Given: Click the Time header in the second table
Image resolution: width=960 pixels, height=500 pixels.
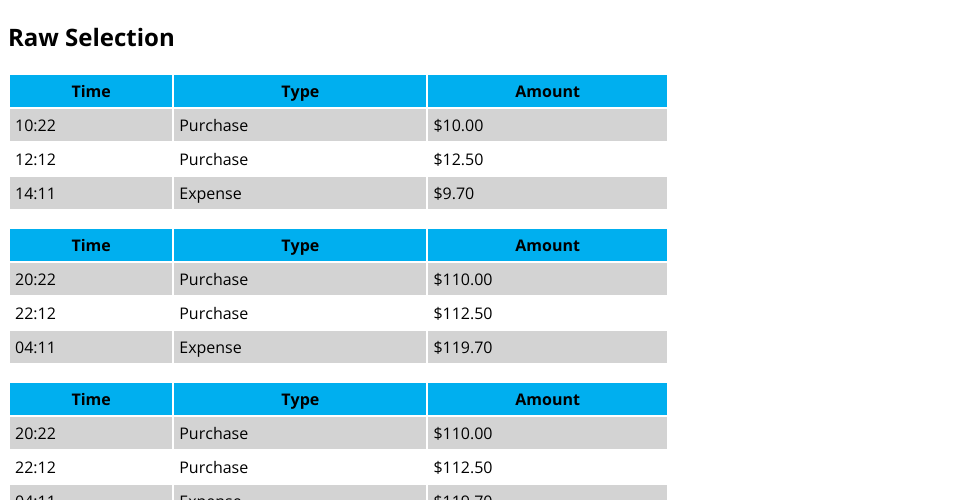Looking at the screenshot, I should [91, 245].
